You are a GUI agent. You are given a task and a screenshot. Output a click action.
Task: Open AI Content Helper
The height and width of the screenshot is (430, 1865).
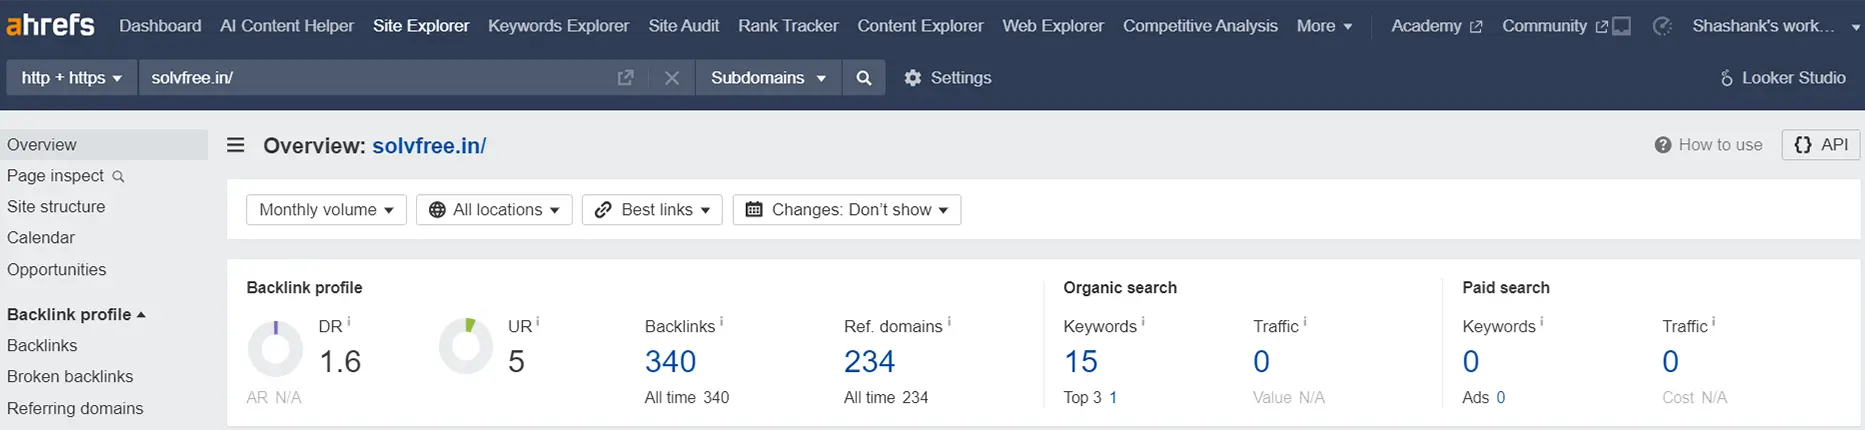(287, 26)
